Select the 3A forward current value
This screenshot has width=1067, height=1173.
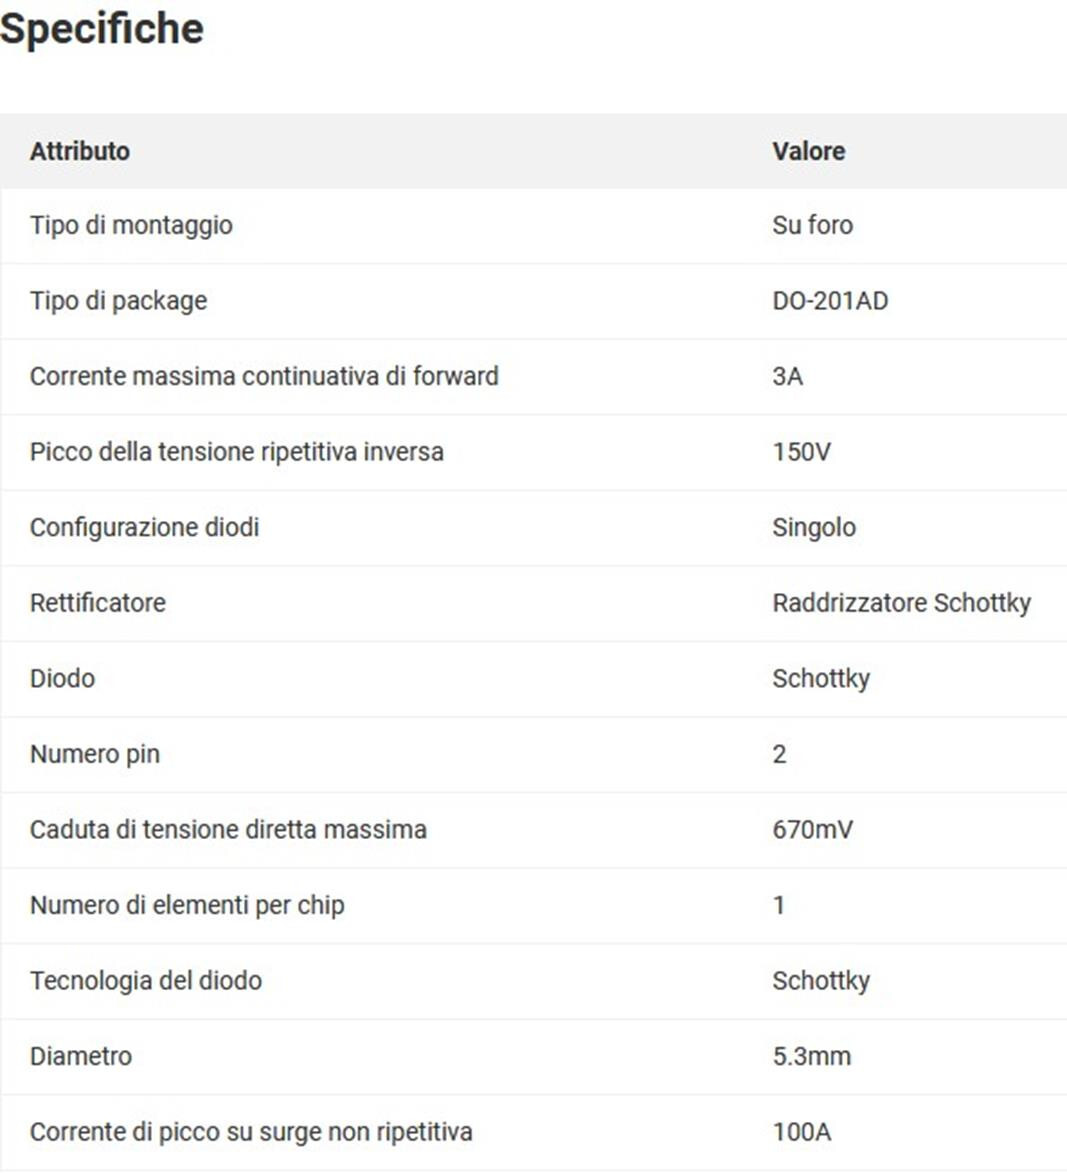788,376
